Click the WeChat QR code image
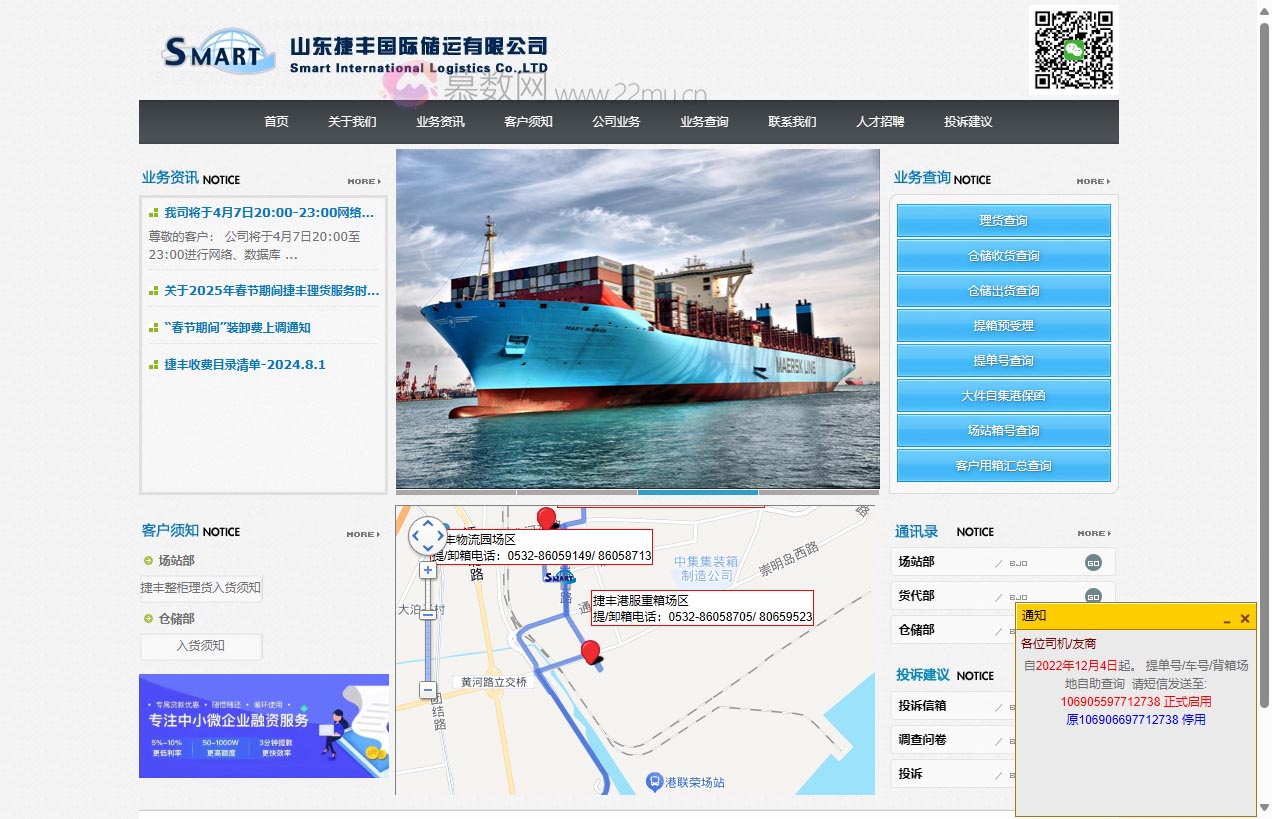 click(x=1073, y=50)
